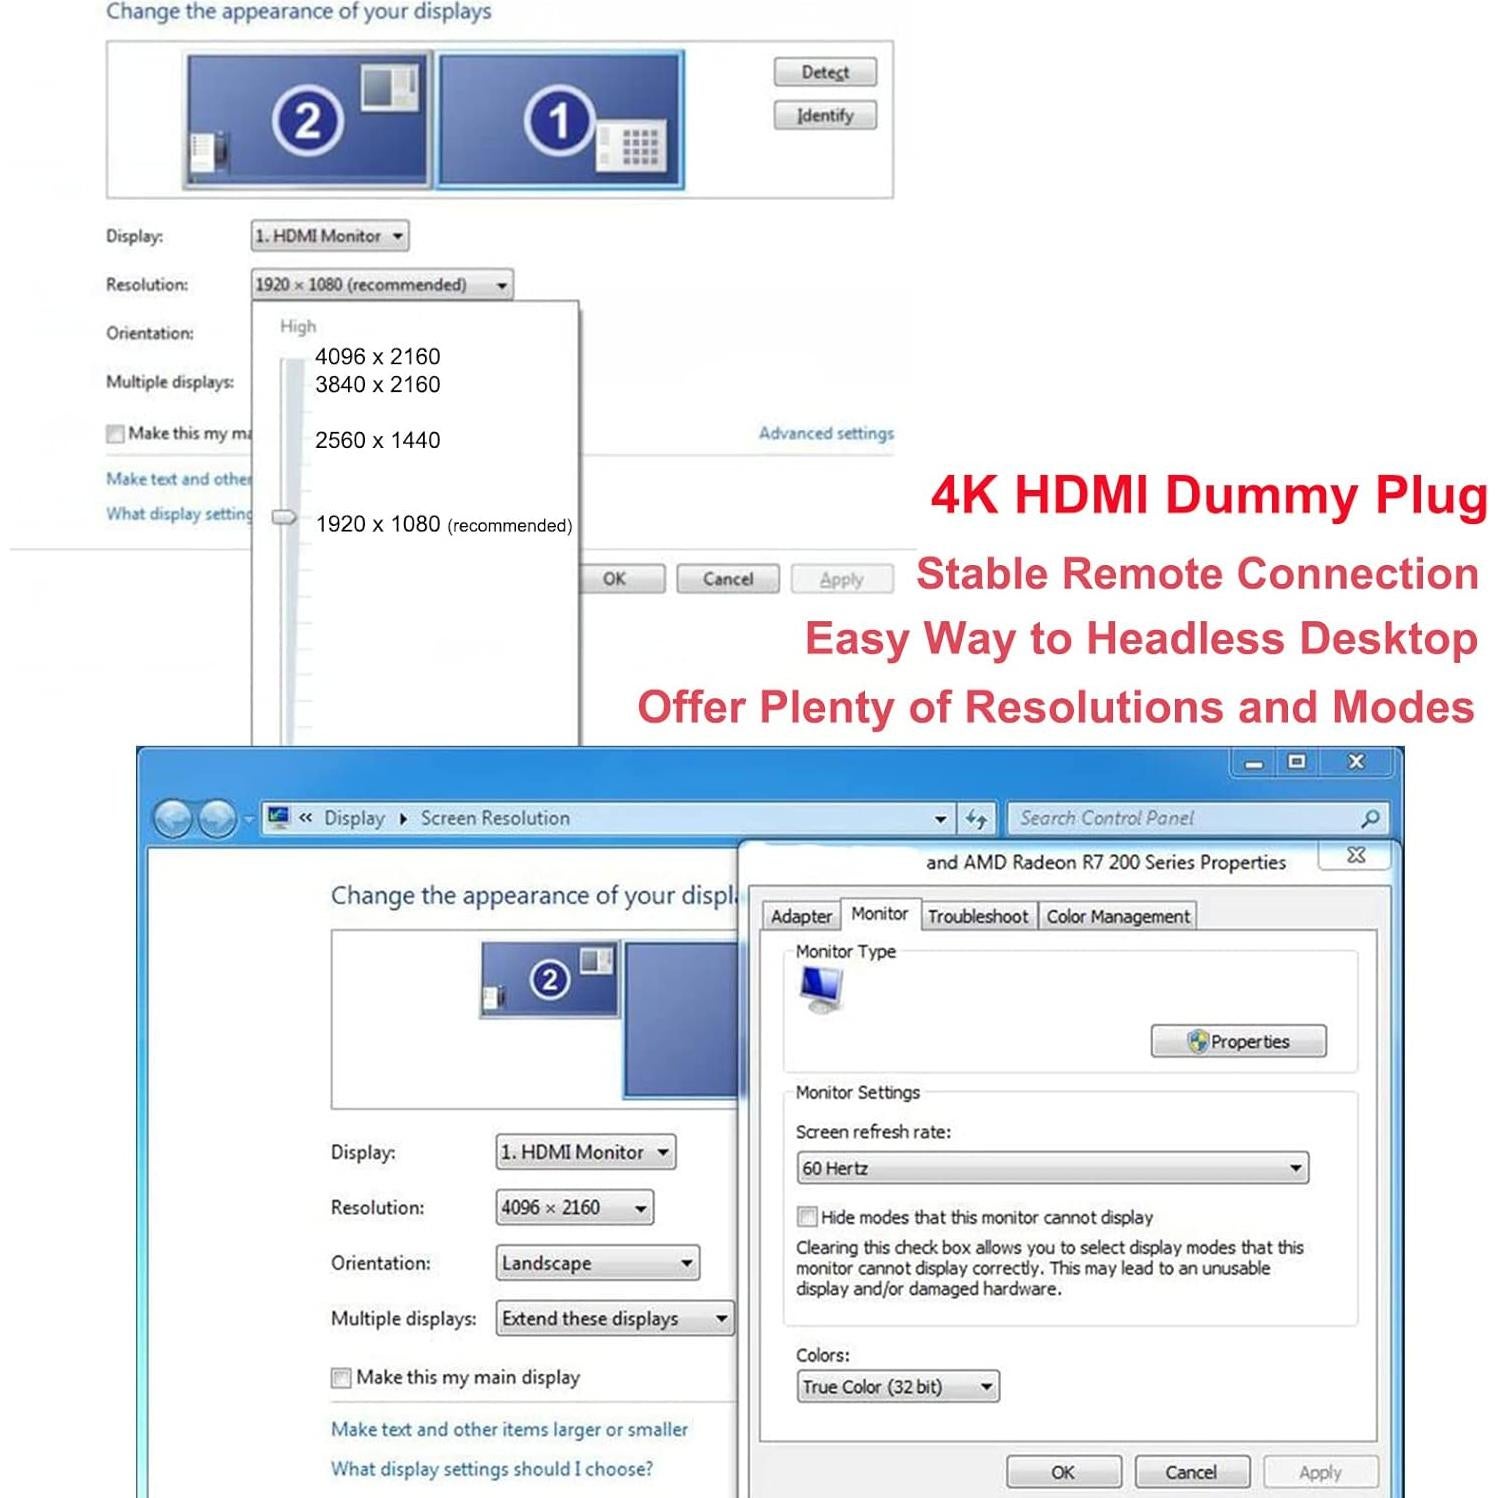The image size is (1498, 1498).
Task: Select monitor 1 in the display arrangement diagram
Action: 557,118
